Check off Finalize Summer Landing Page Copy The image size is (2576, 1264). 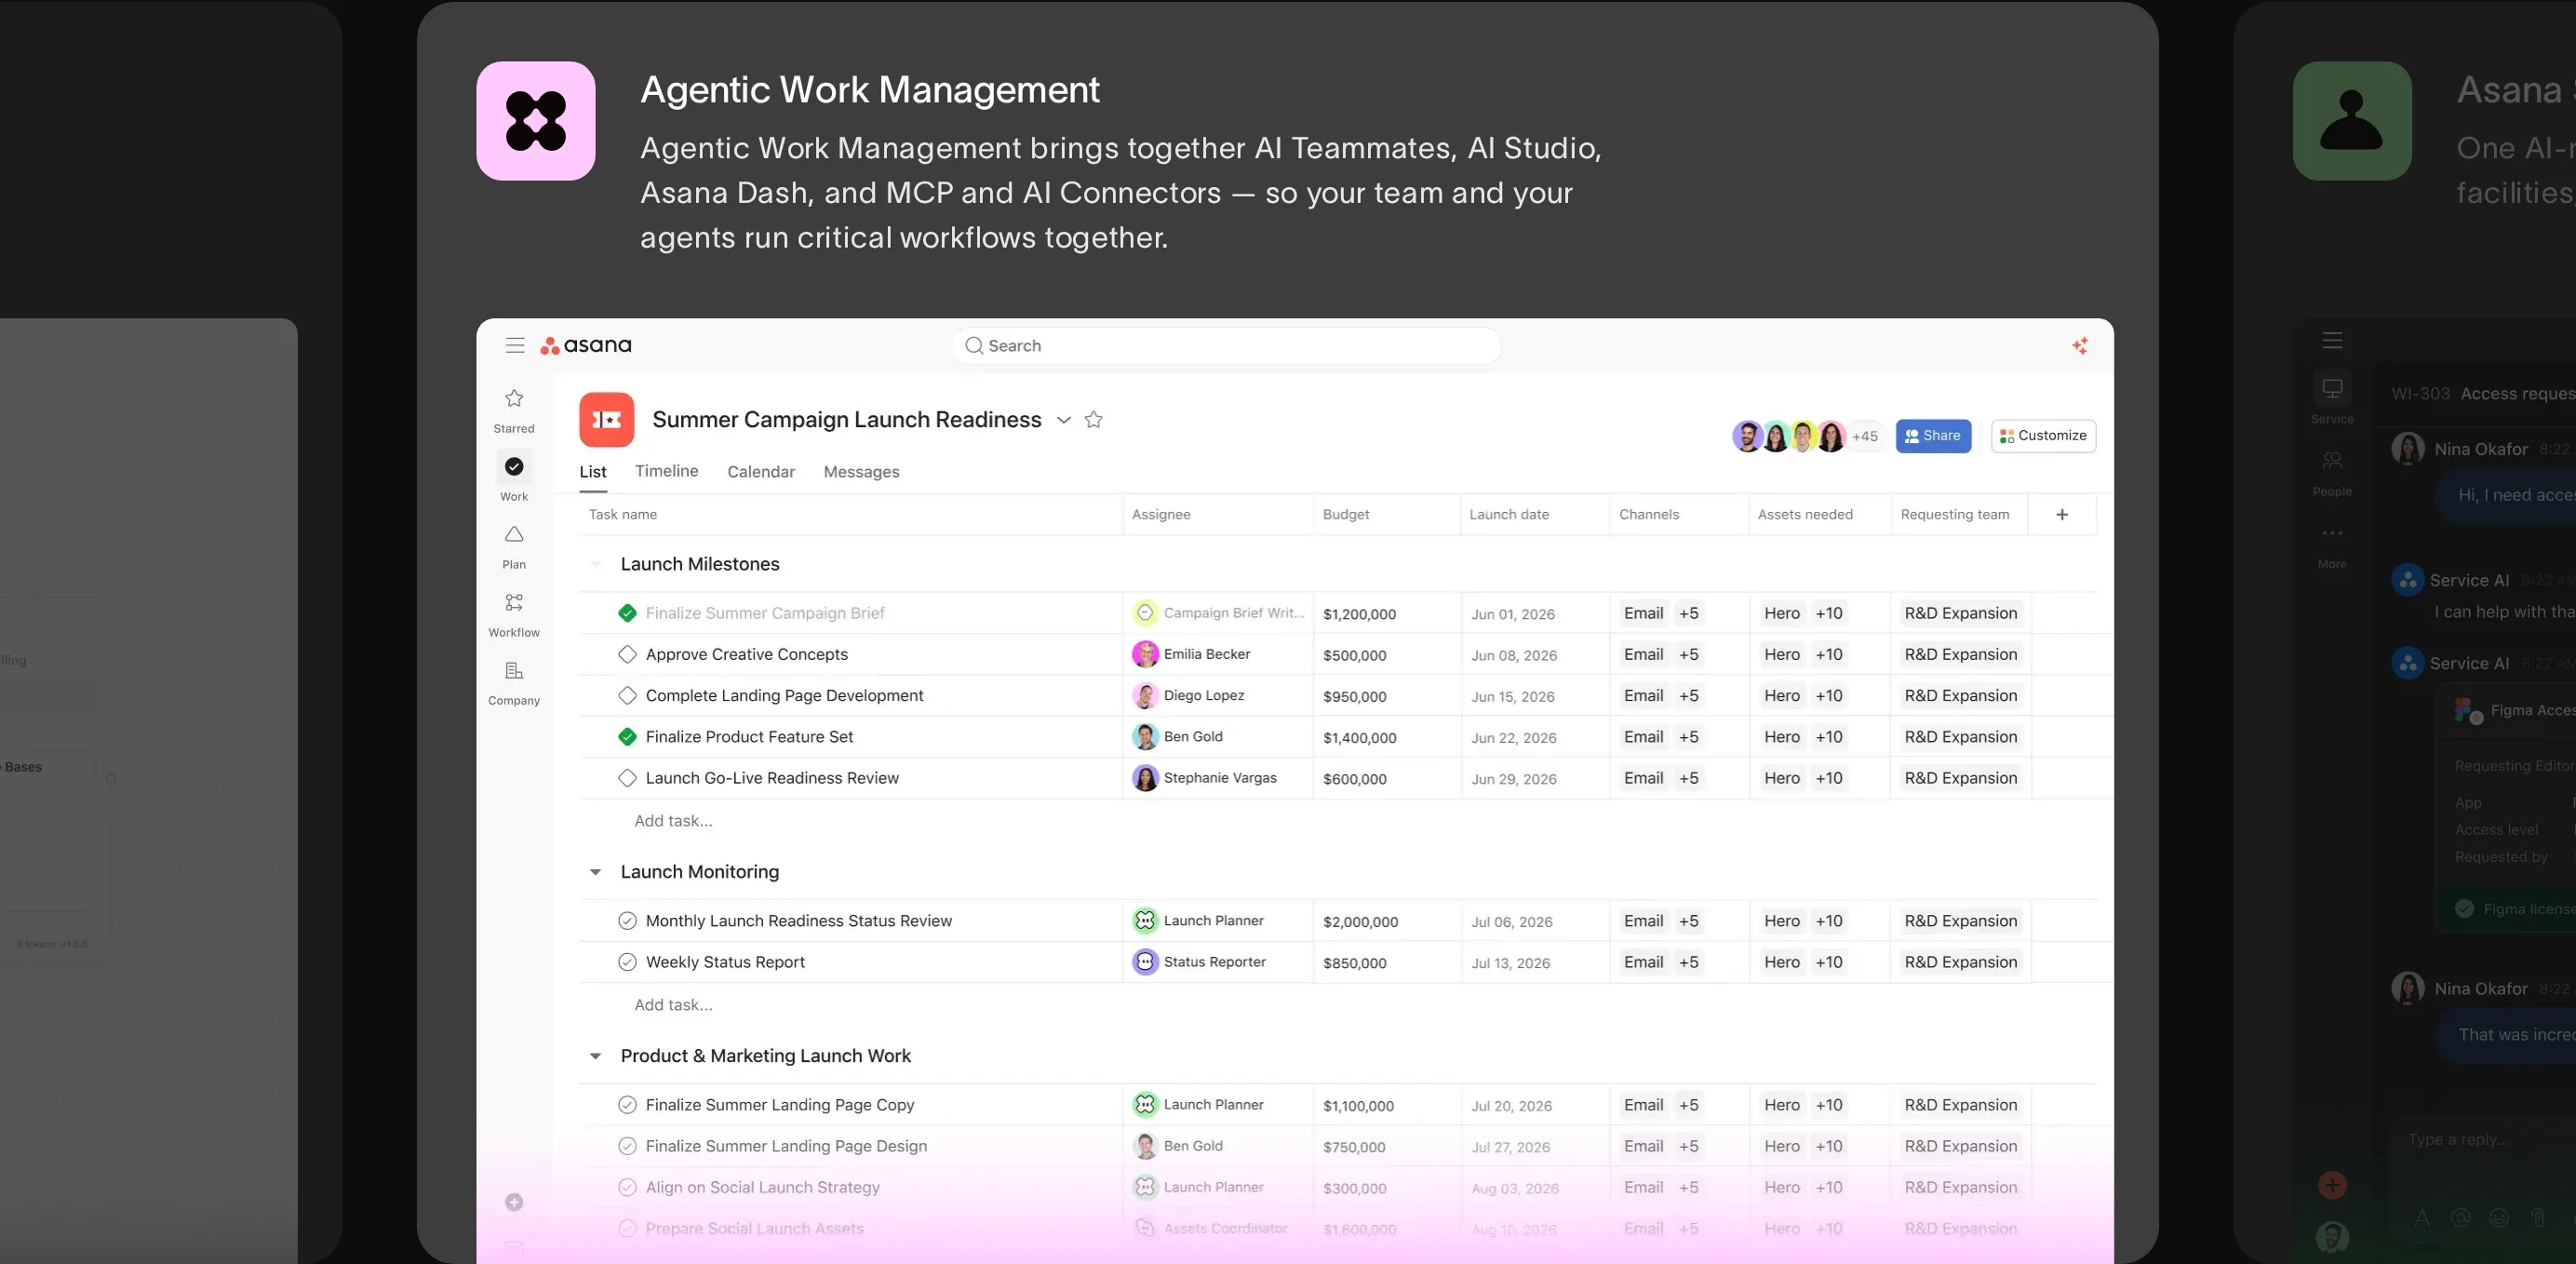[x=627, y=1104]
